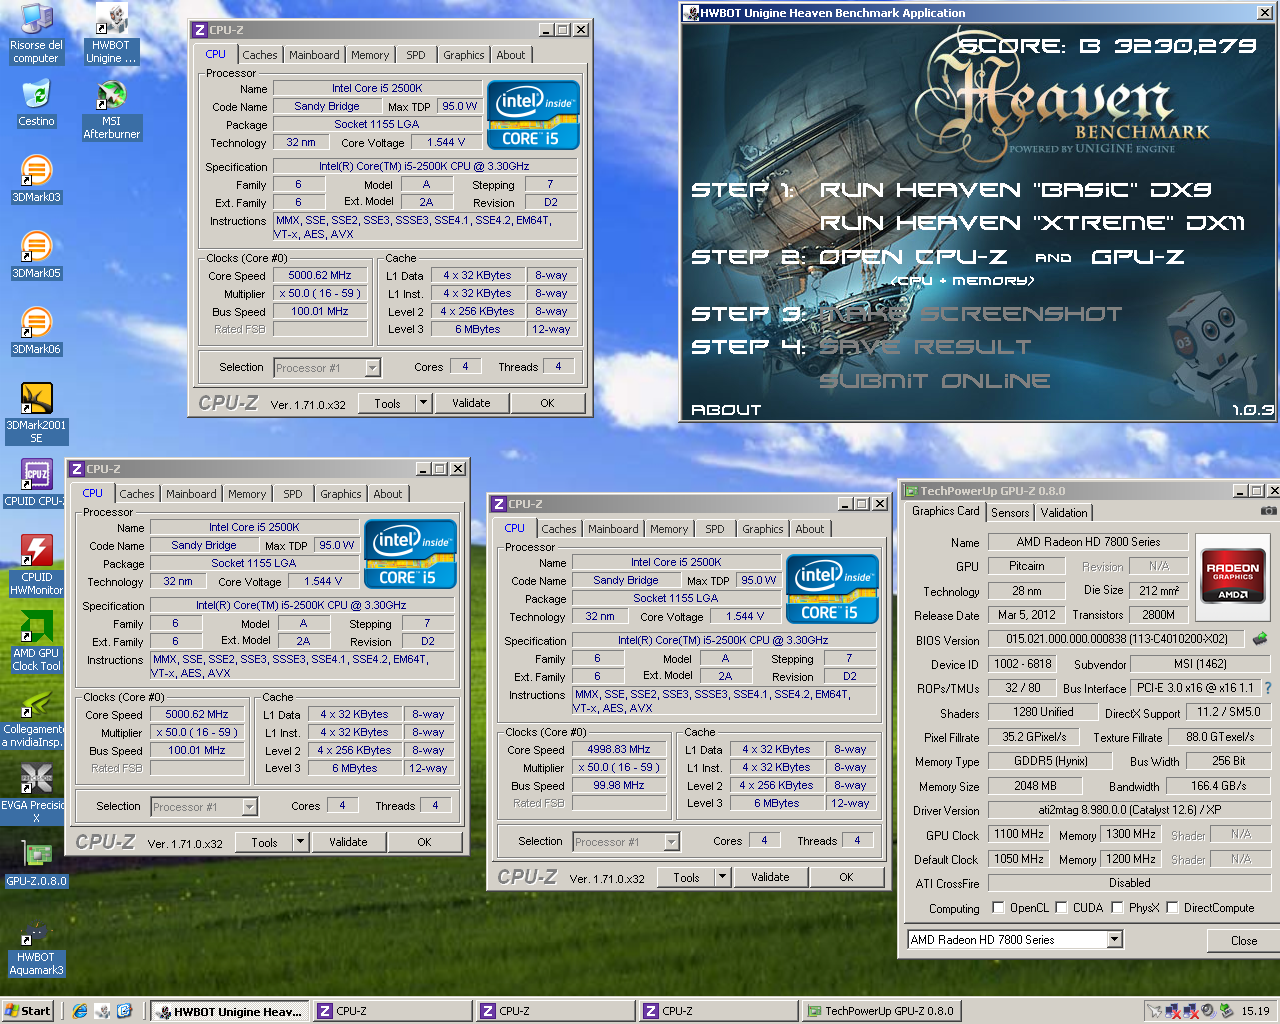Launch the 3DMark03 desktop icon

pyautogui.click(x=36, y=180)
